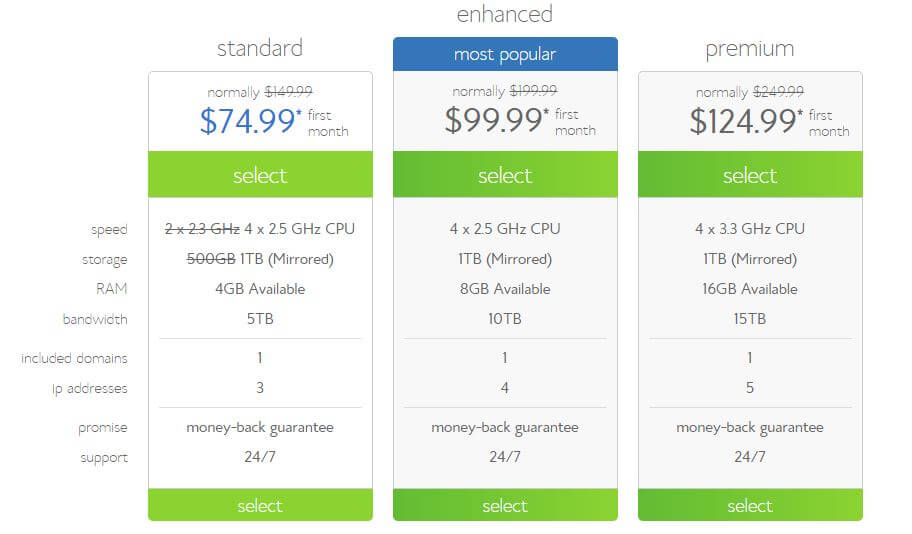Click the $124.99 premium plan price
Viewport: 912px width, 534px height.
[743, 121]
